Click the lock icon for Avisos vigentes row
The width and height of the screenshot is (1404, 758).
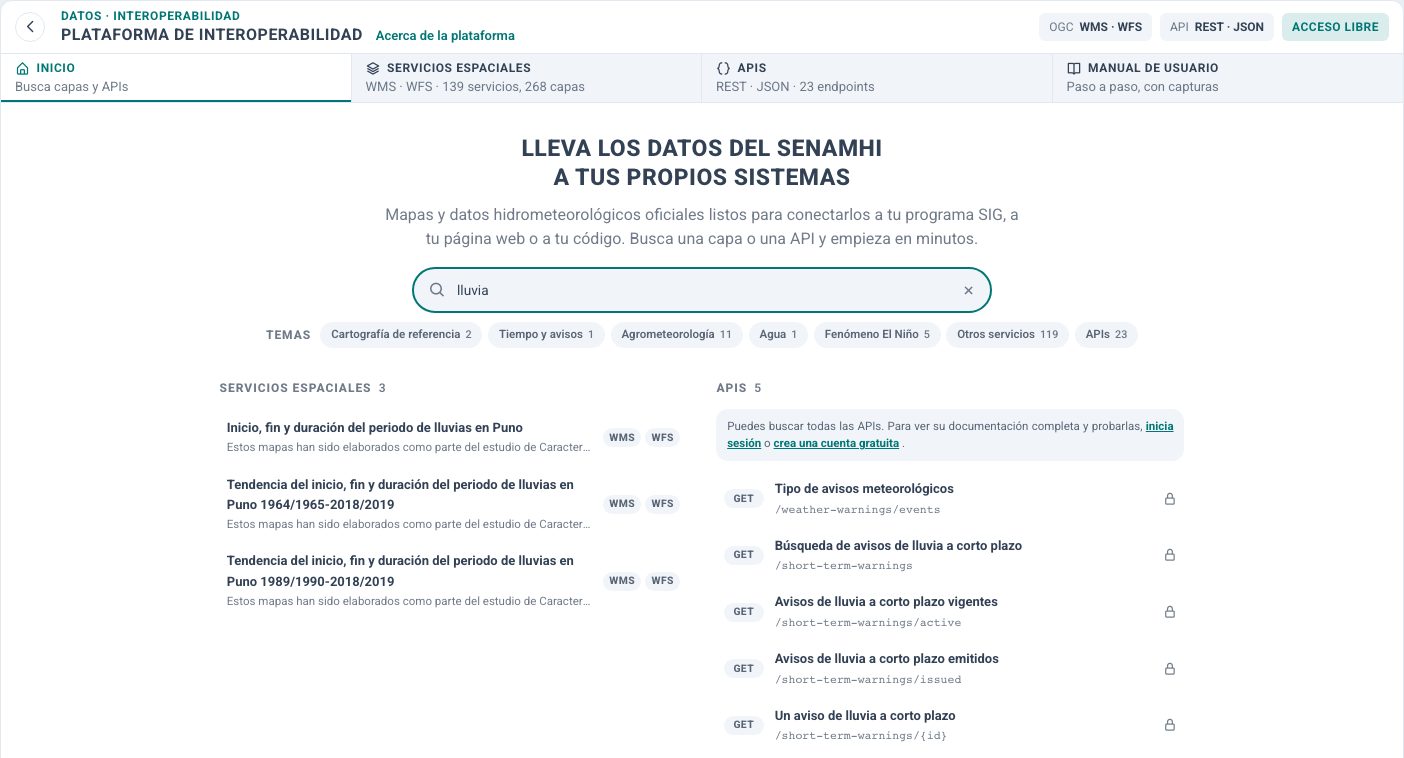click(x=1170, y=612)
